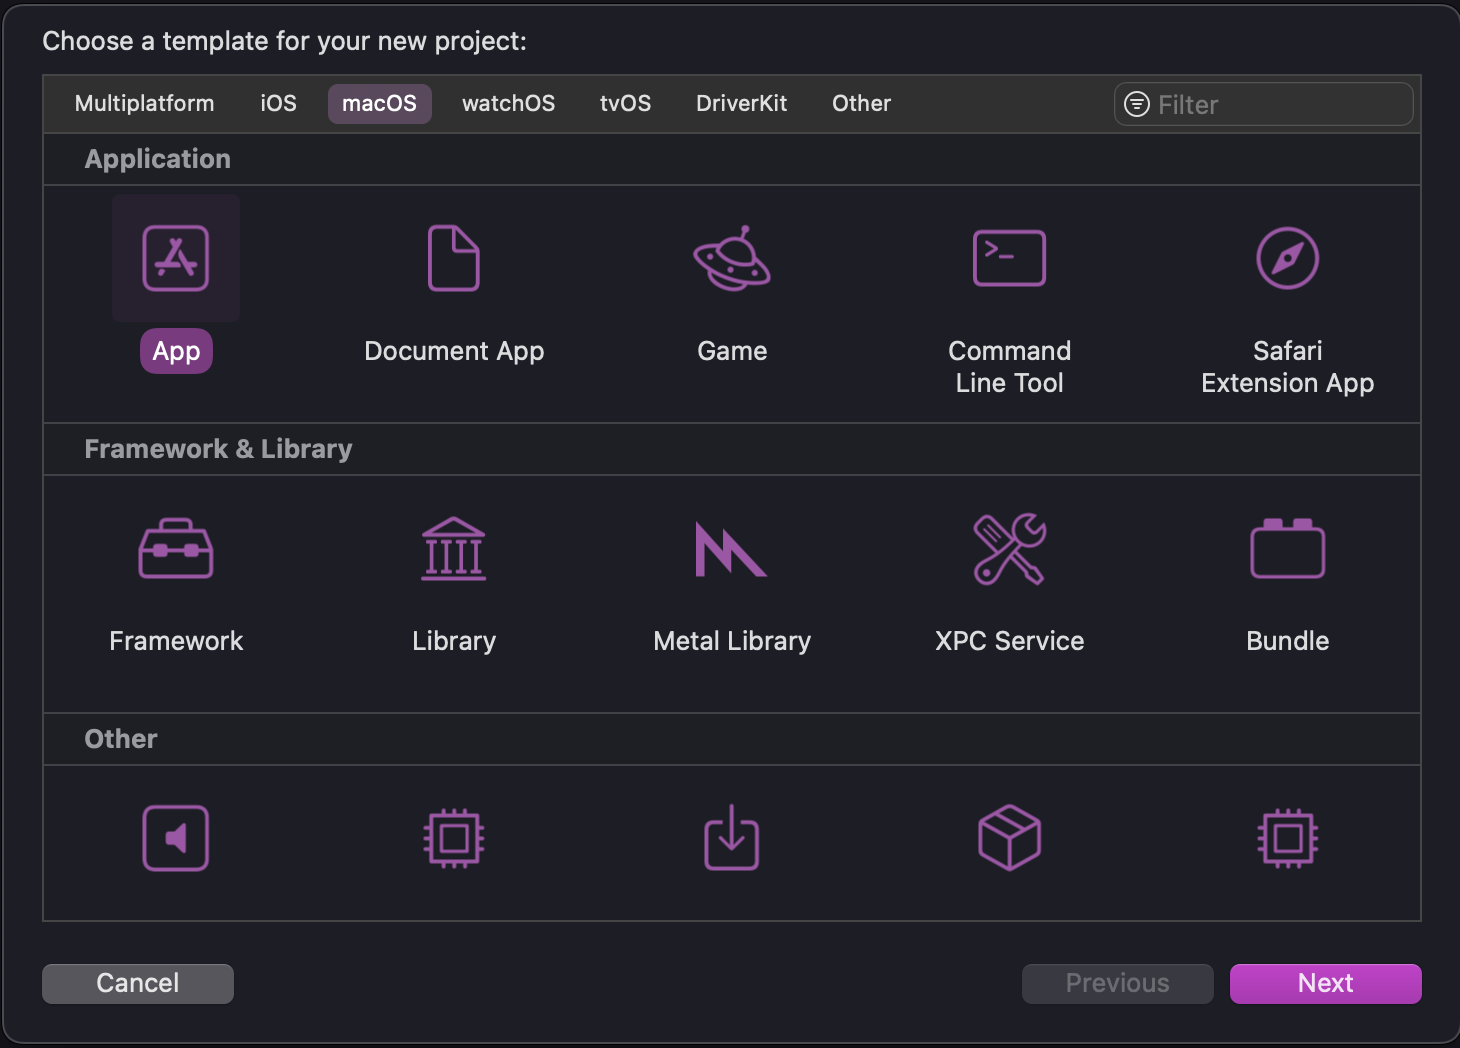The width and height of the screenshot is (1460, 1048).
Task: Select the App template icon
Action: 176,258
